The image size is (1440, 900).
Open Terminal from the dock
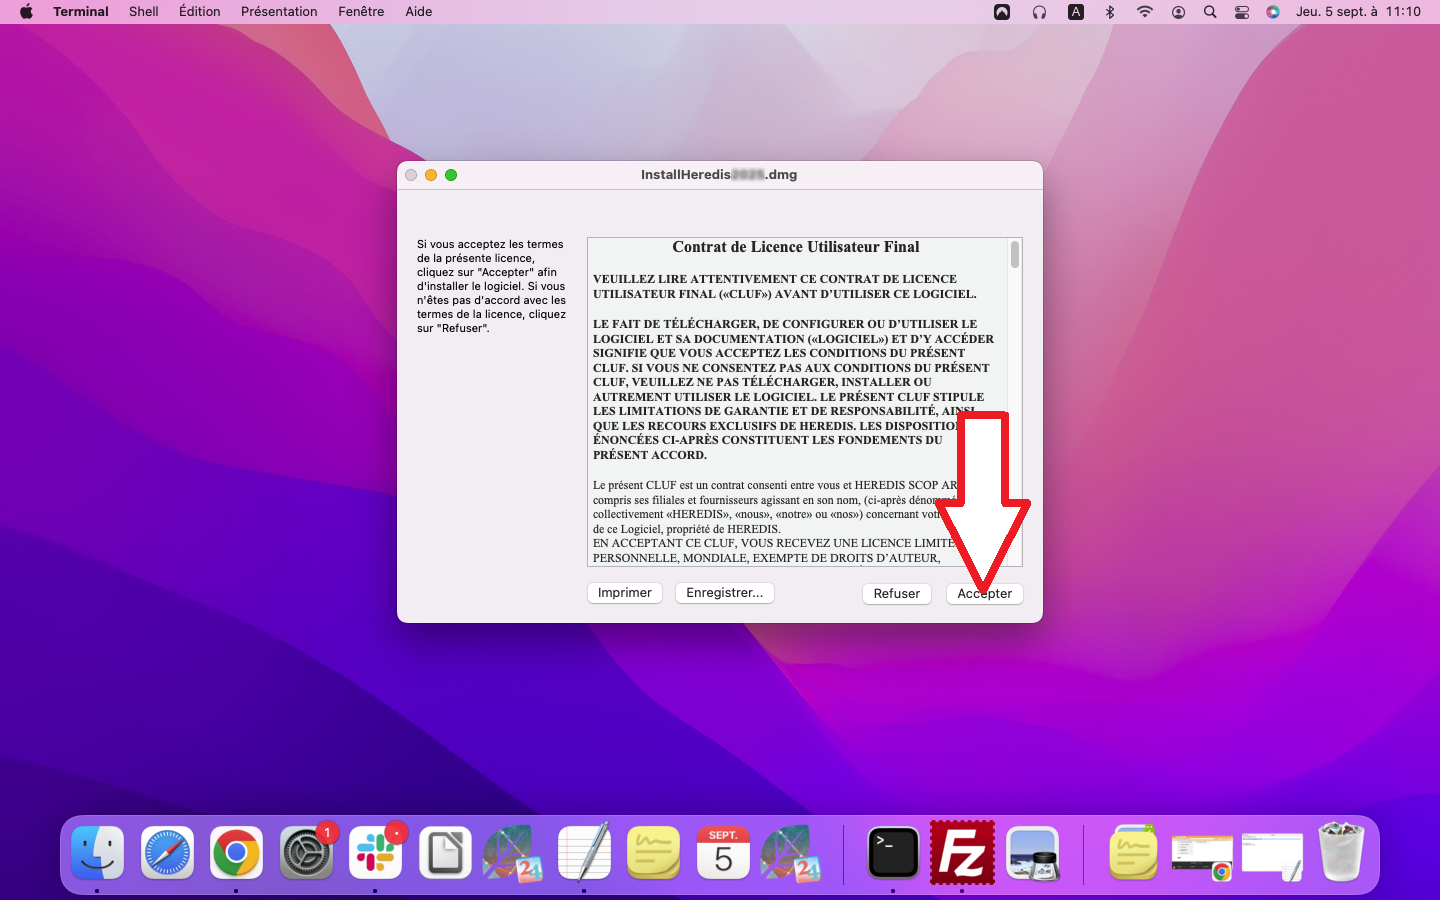click(x=892, y=853)
